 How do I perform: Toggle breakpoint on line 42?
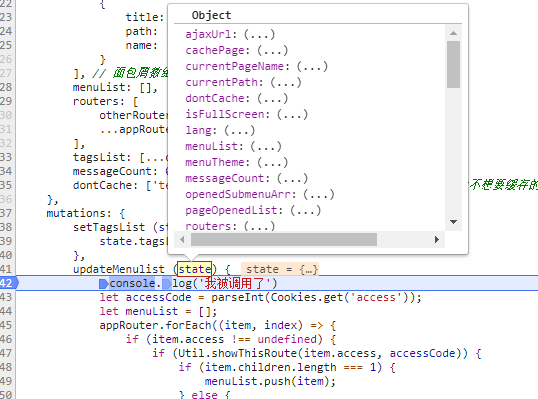(8, 283)
